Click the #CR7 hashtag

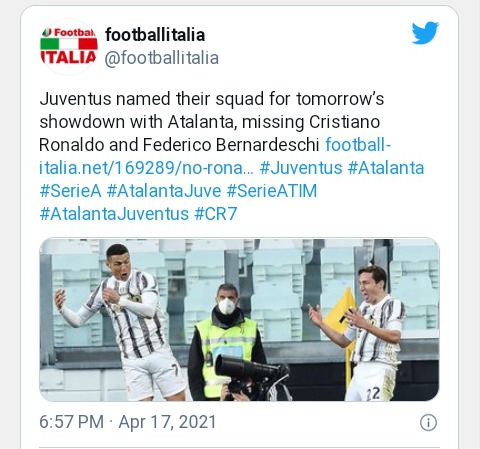pyautogui.click(x=216, y=214)
